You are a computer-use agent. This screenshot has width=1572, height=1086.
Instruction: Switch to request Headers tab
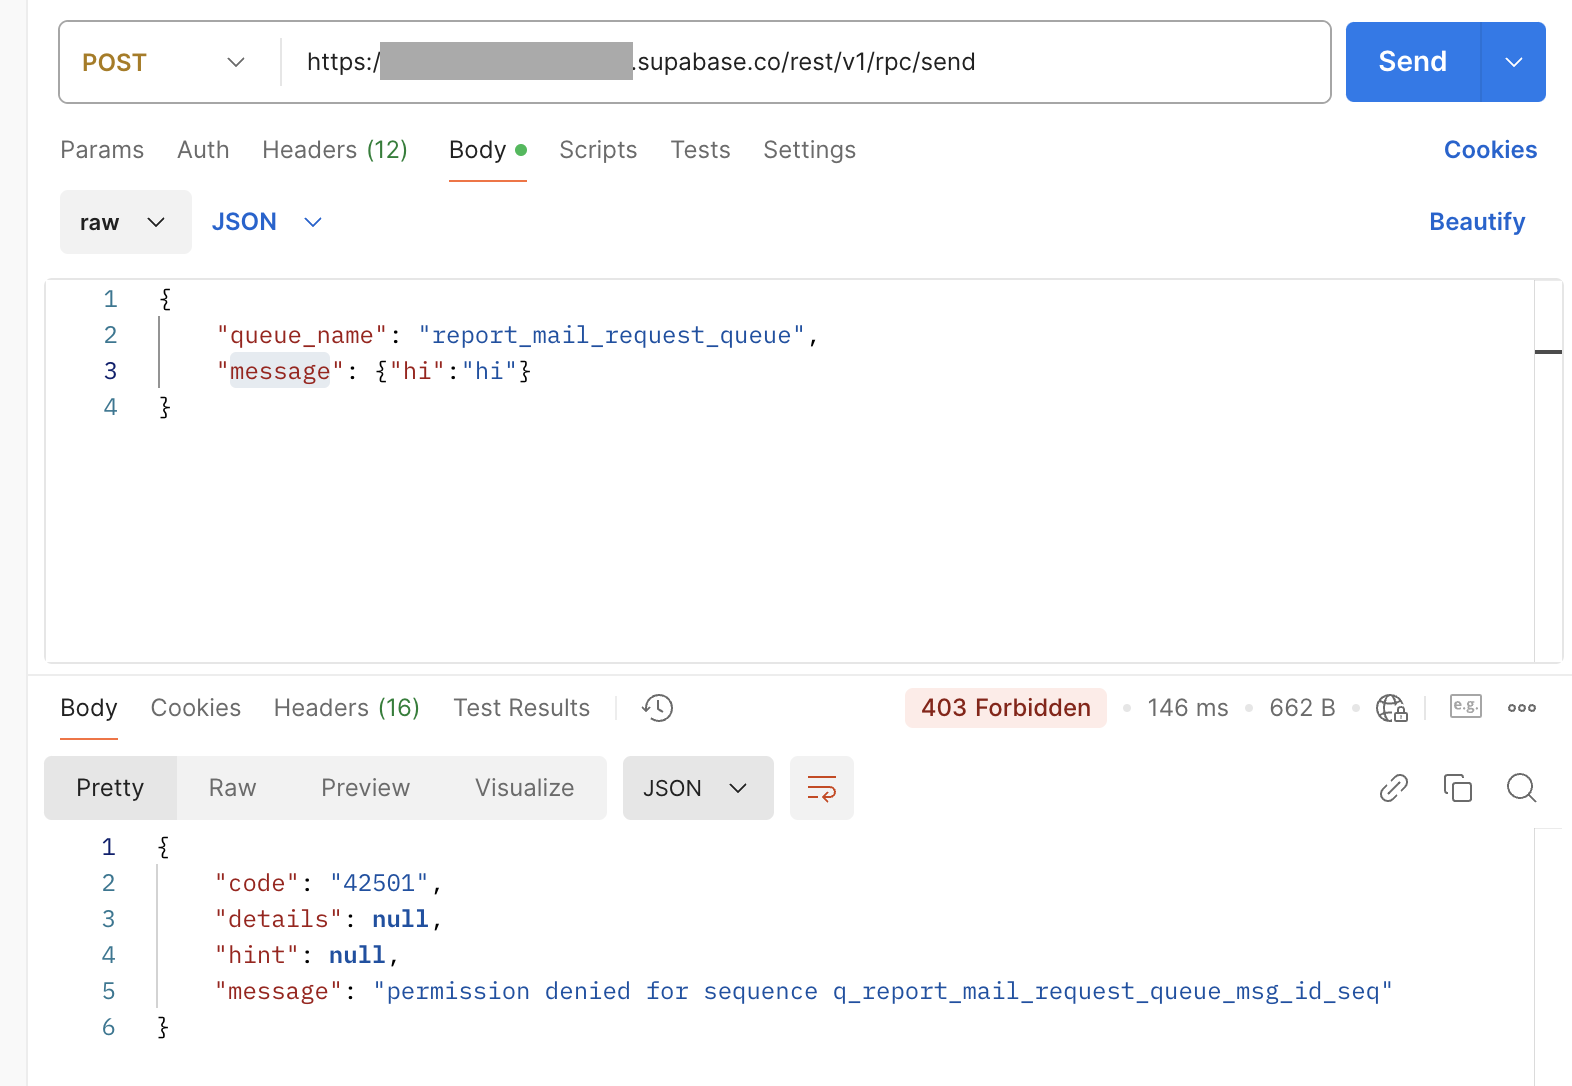[x=334, y=150]
